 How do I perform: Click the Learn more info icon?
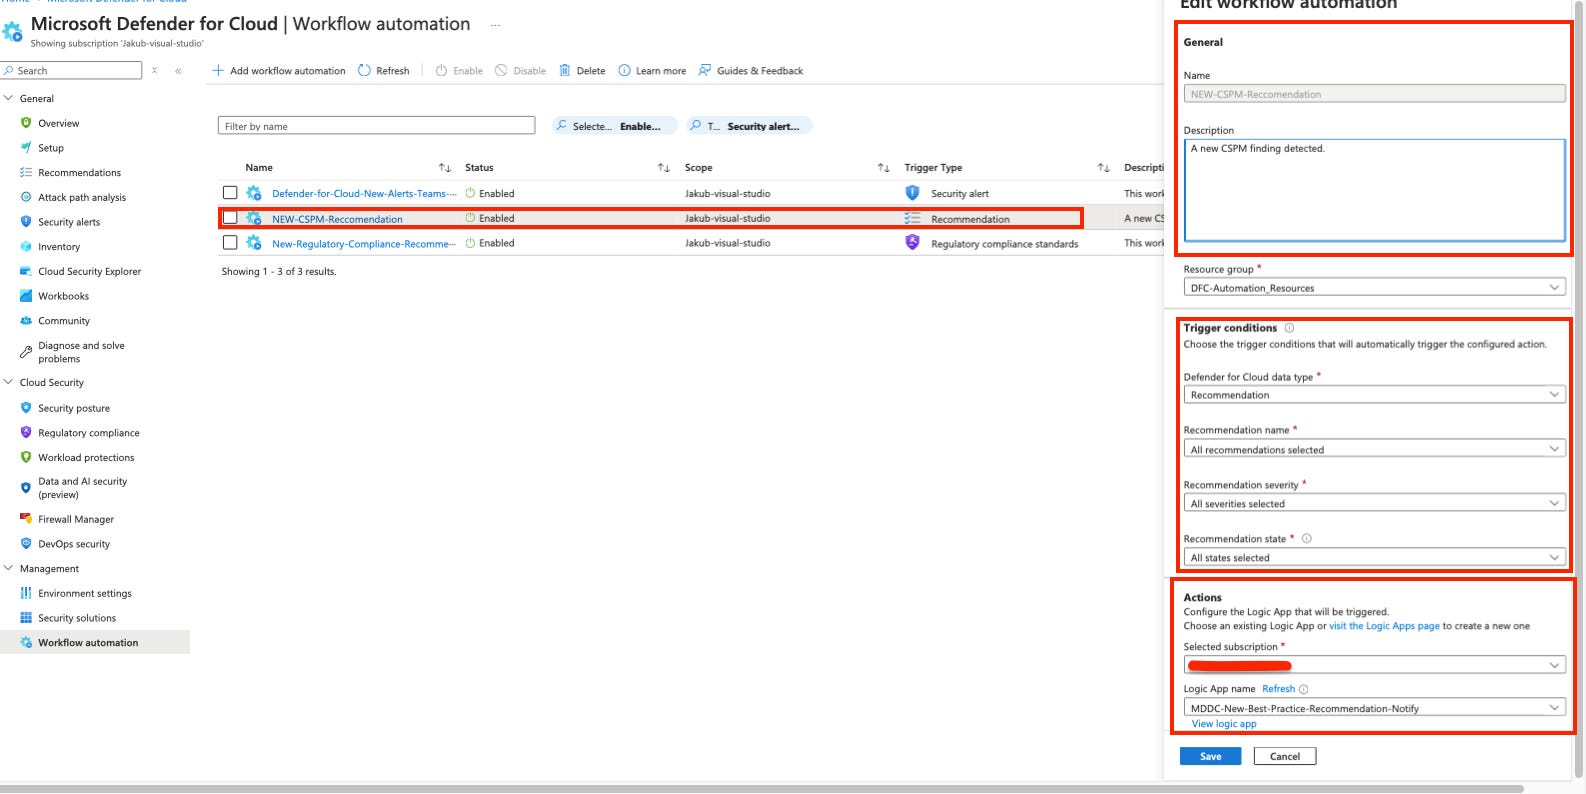tap(624, 71)
